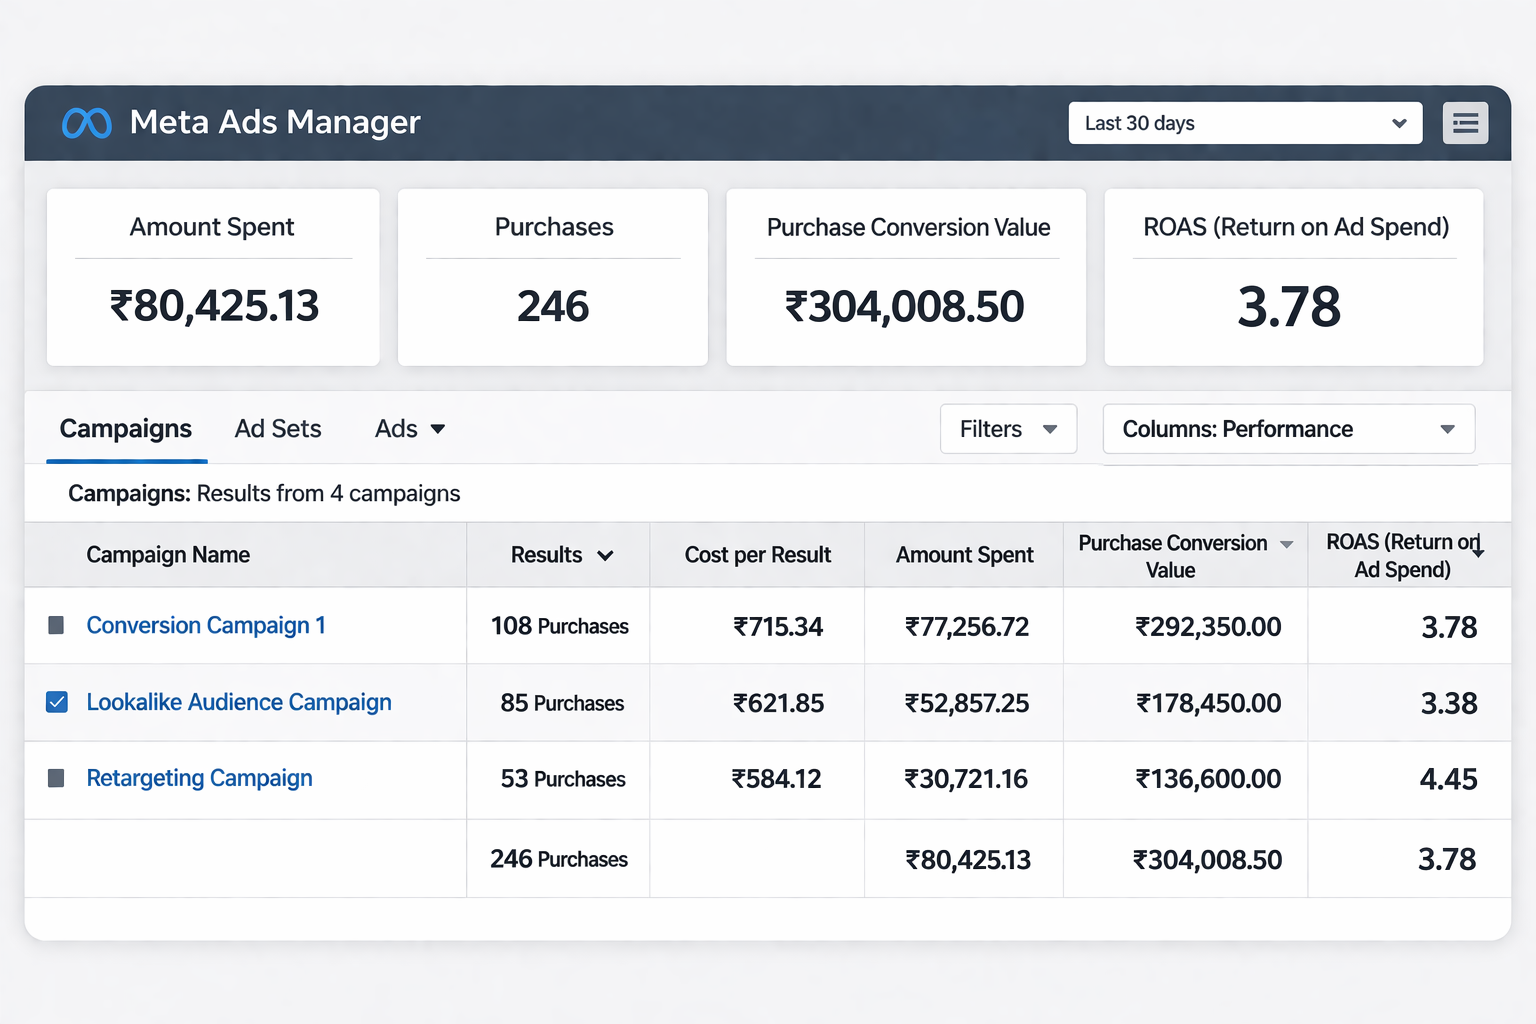Click sort arrow on ROAS column header
Screen dimensions: 1536x1024
[1478, 550]
